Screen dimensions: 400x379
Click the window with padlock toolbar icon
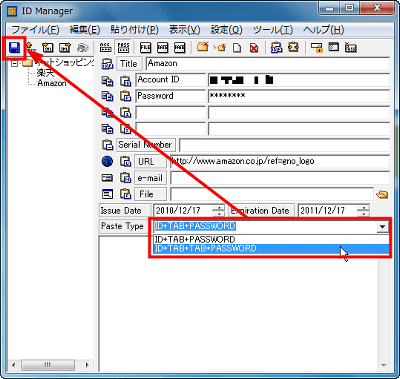point(316,48)
